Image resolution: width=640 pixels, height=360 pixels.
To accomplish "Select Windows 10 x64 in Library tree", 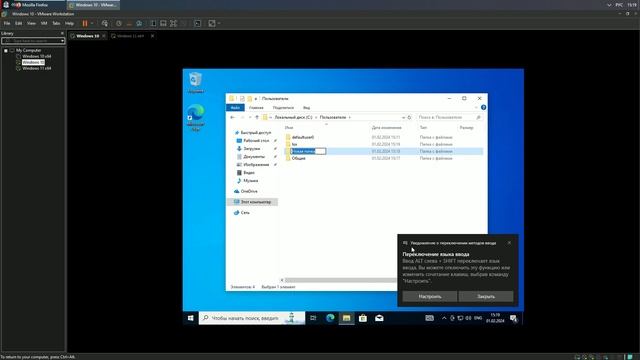I will [36, 56].
